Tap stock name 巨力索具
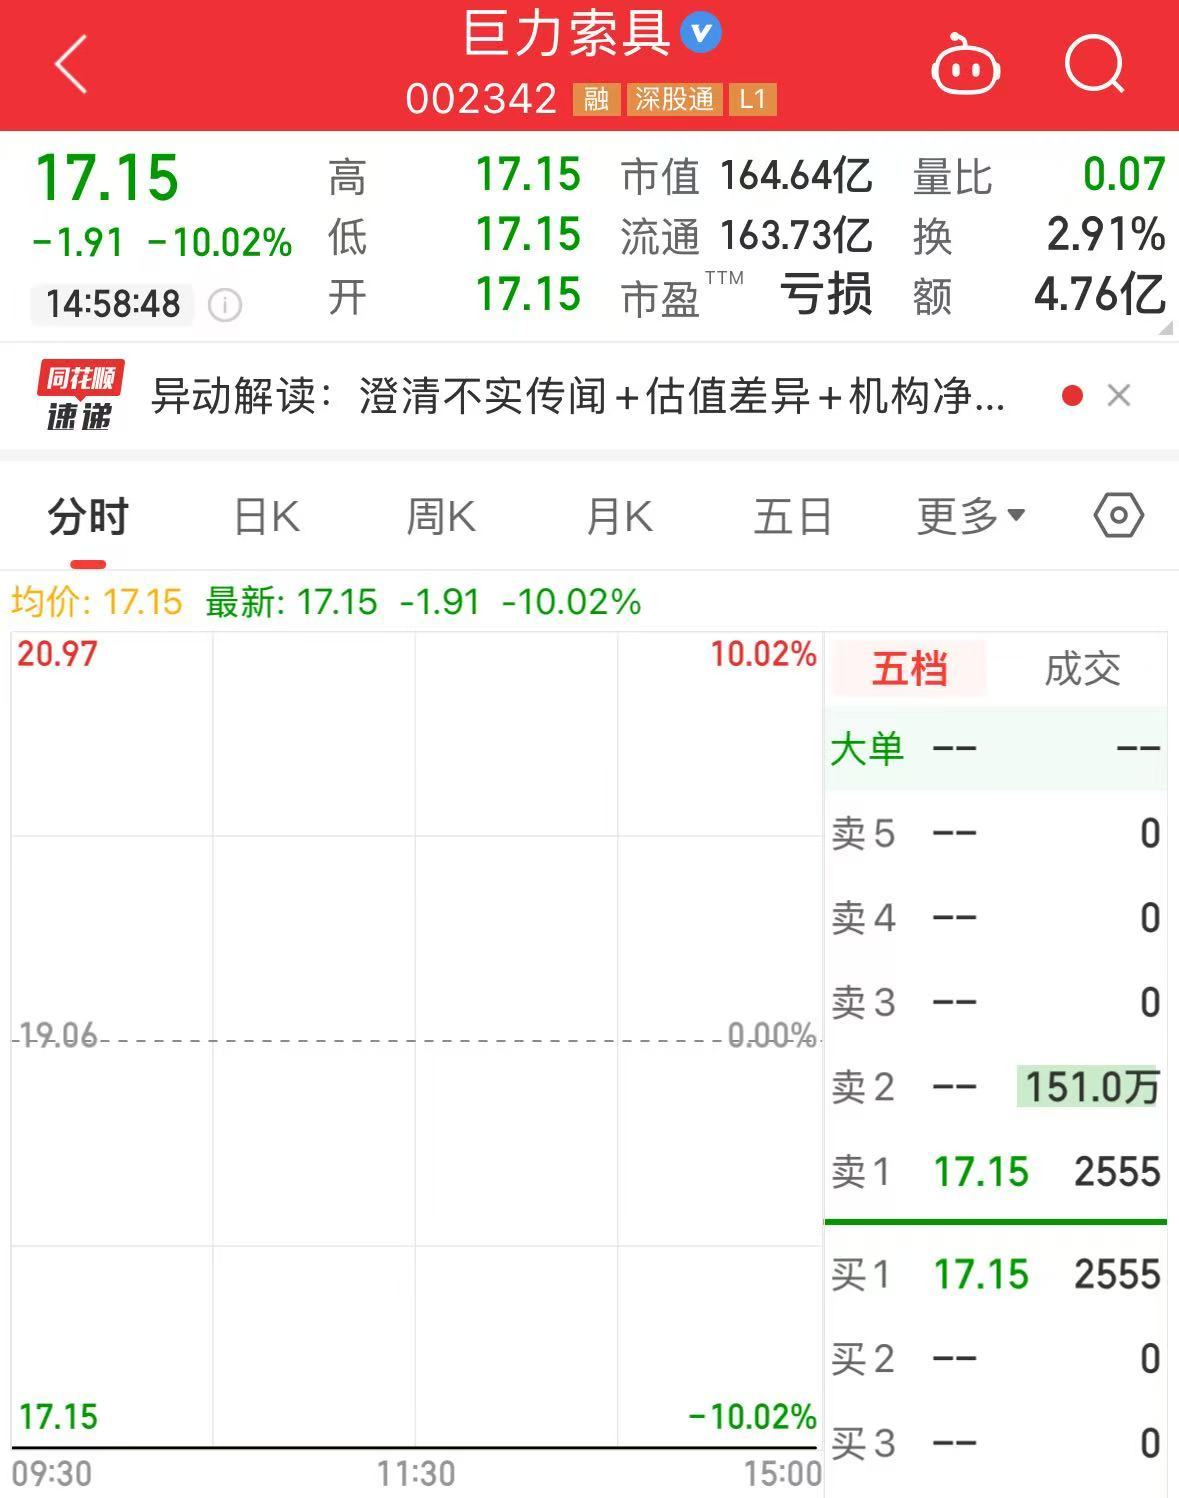This screenshot has height=1498, width=1179. 566,34
